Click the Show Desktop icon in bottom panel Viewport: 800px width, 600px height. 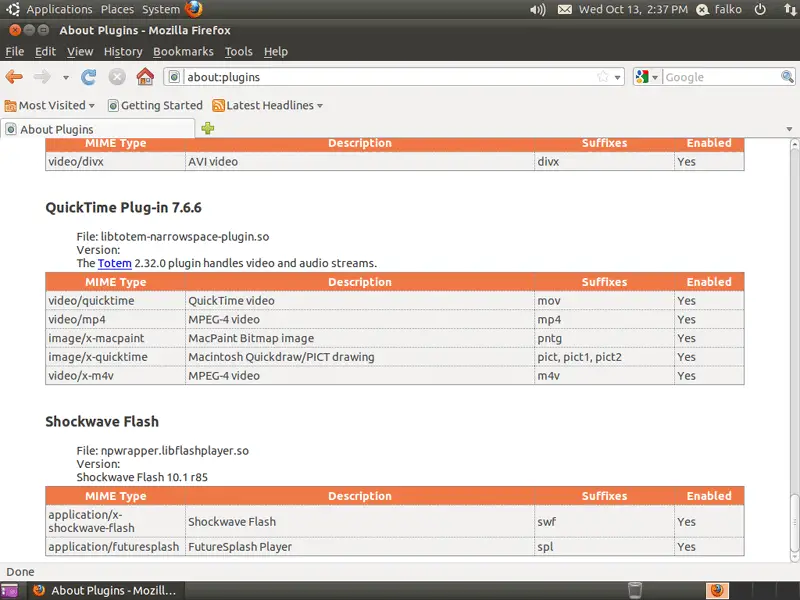[9, 590]
